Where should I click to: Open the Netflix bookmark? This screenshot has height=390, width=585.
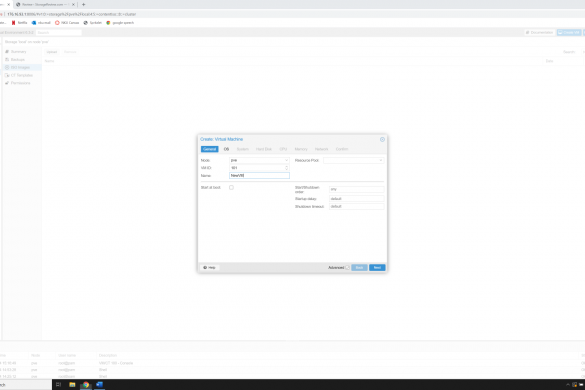coord(20,23)
